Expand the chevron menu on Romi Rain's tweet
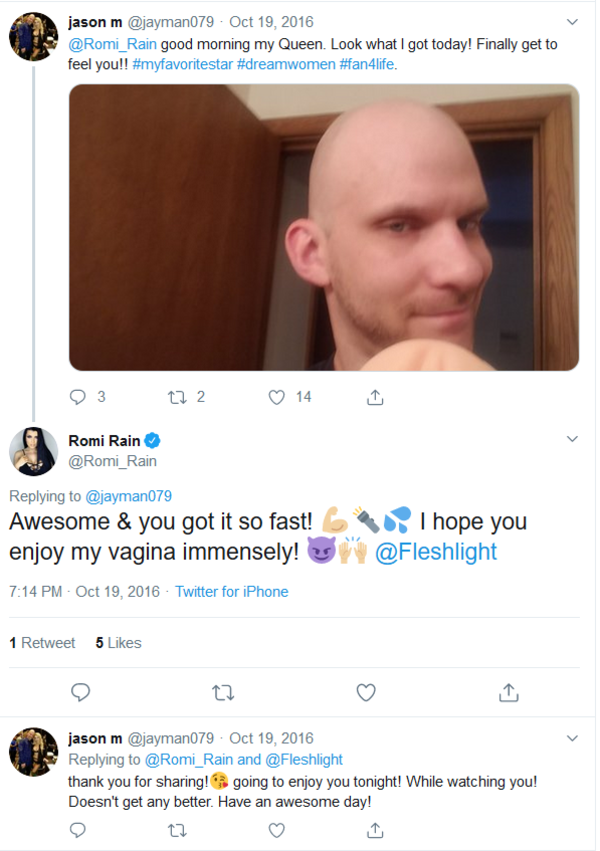600x851 pixels. 572,438
